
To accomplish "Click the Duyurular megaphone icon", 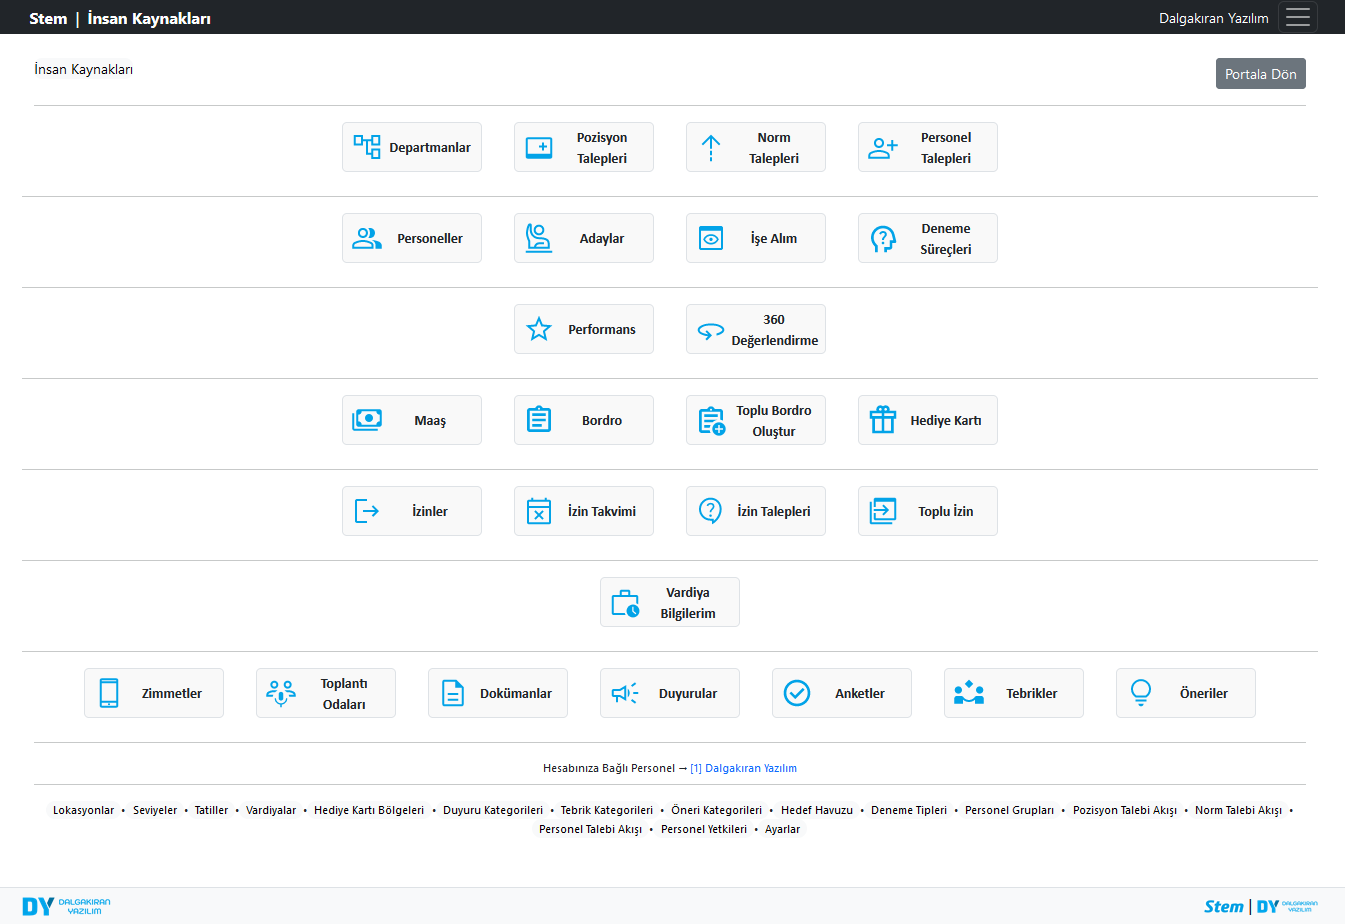I will click(x=625, y=693).
